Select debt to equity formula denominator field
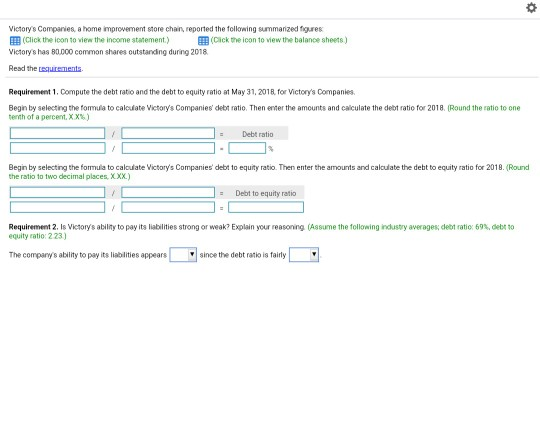540x425 pixels. coord(168,192)
